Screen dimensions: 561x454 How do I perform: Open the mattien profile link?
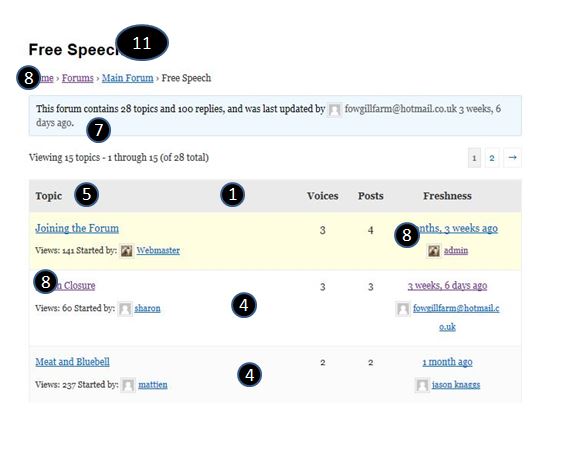(x=153, y=385)
